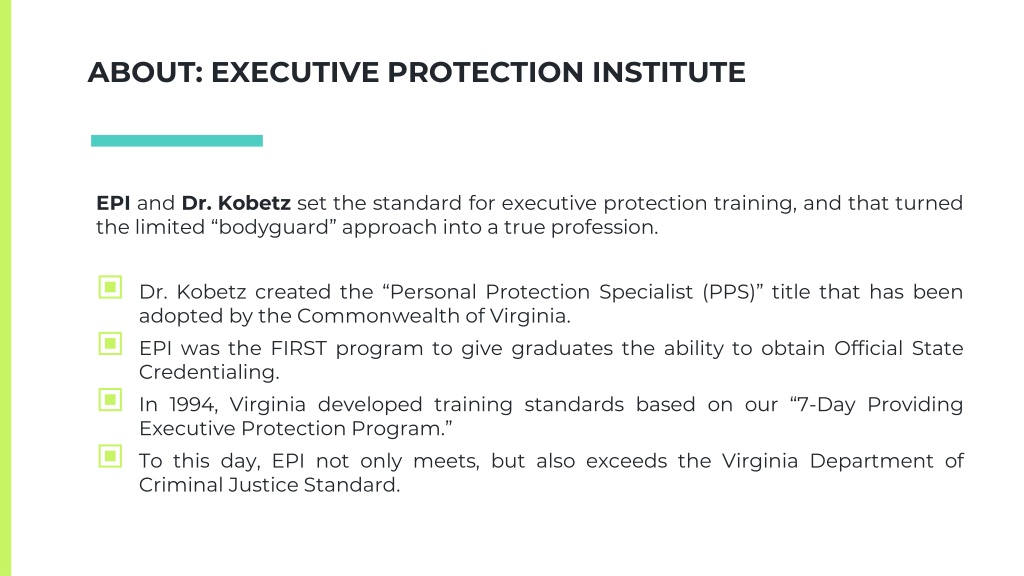Select the square bullet beside "To this day"
The width and height of the screenshot is (1024, 576).
coord(110,456)
